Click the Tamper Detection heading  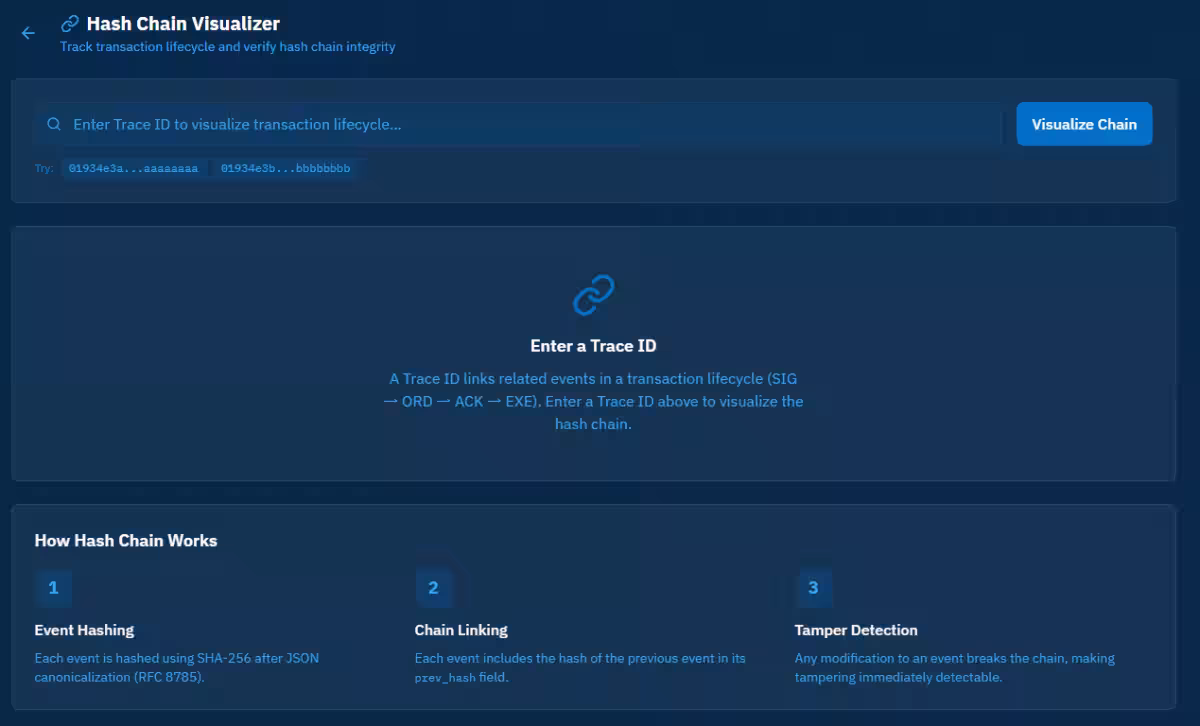pyautogui.click(x=855, y=630)
